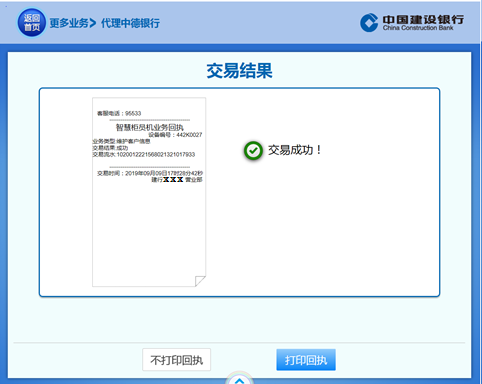The image size is (482, 384).
Task: Select the 交易结果 page title
Action: [239, 71]
